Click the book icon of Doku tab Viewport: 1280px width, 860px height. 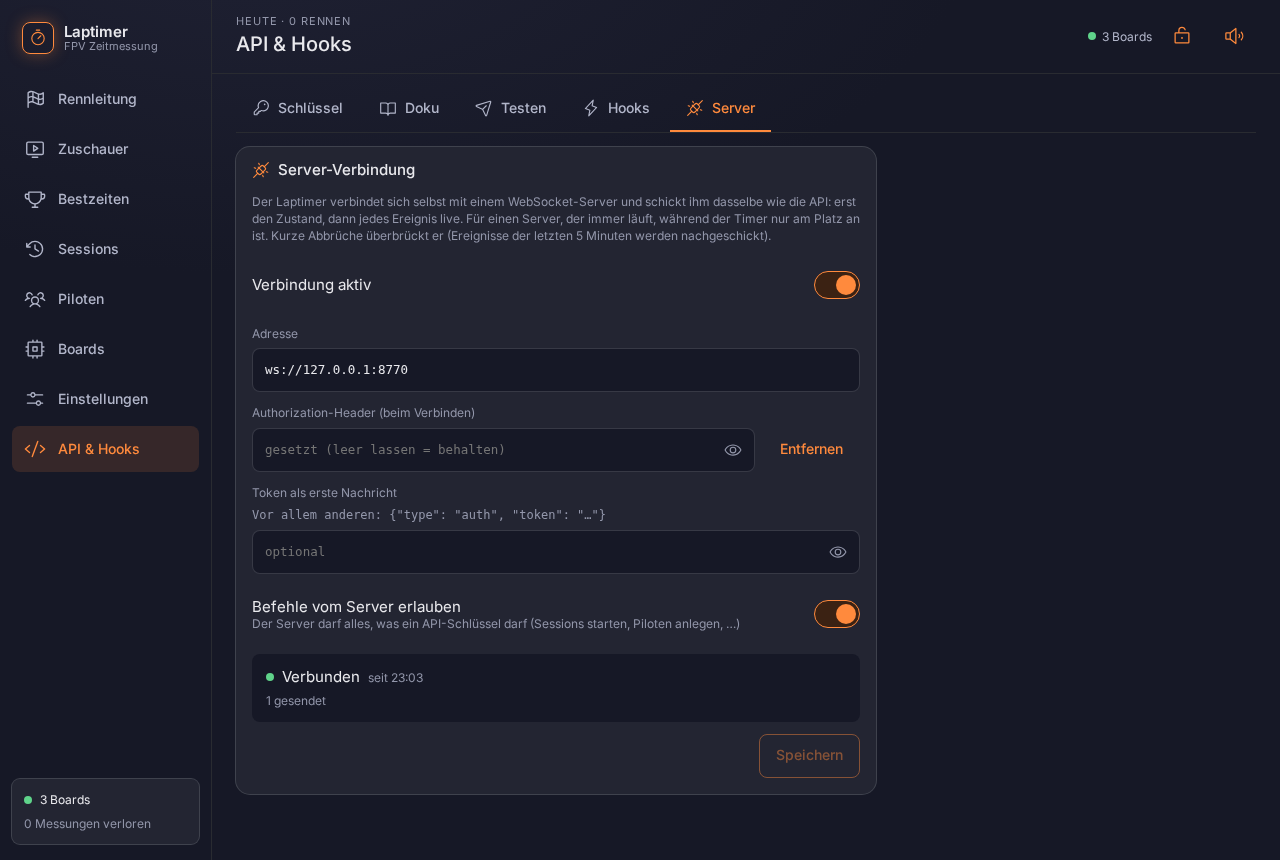388,108
